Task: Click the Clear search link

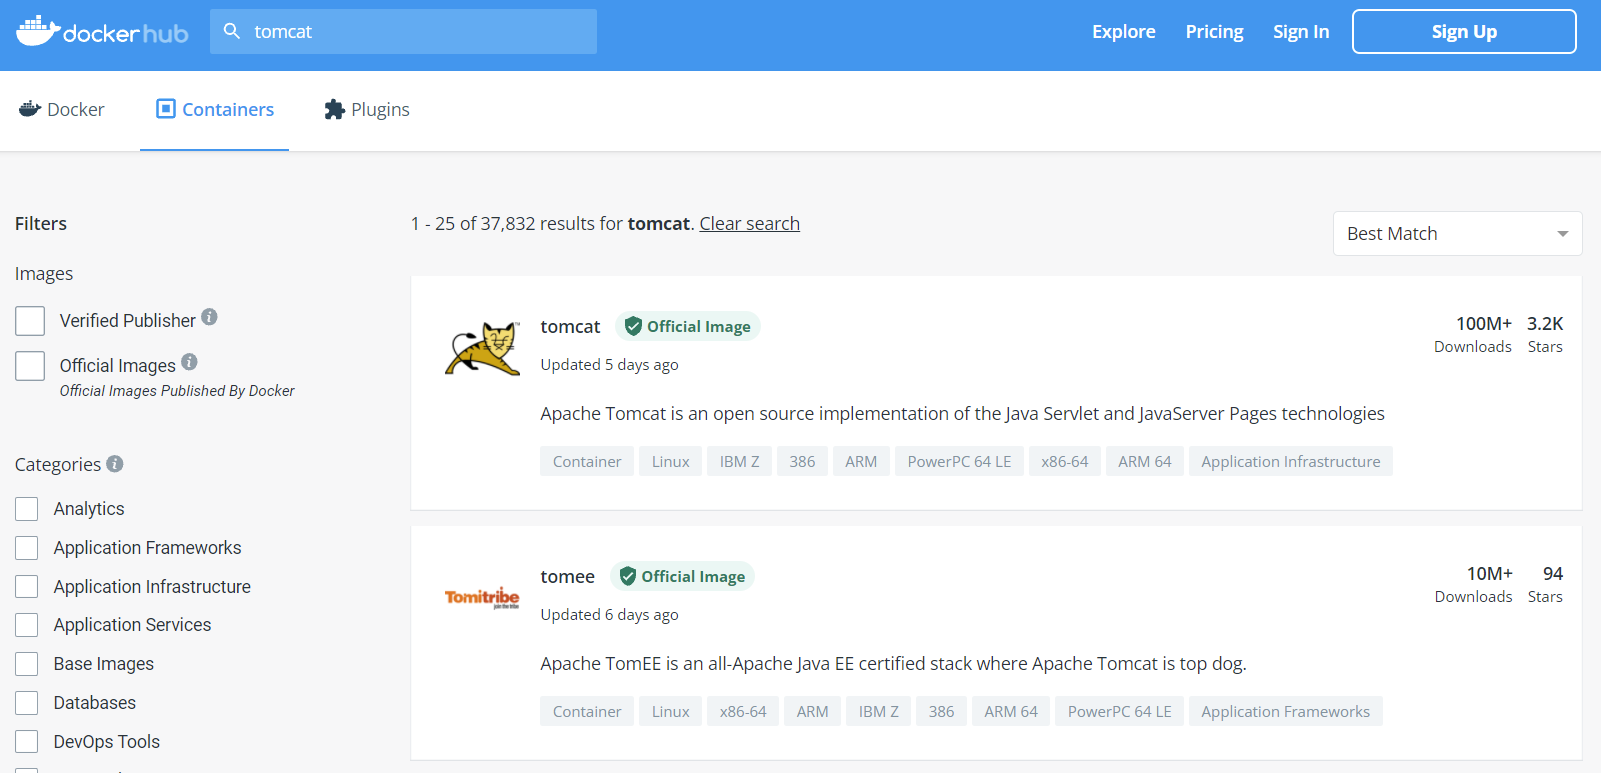Action: (x=749, y=224)
